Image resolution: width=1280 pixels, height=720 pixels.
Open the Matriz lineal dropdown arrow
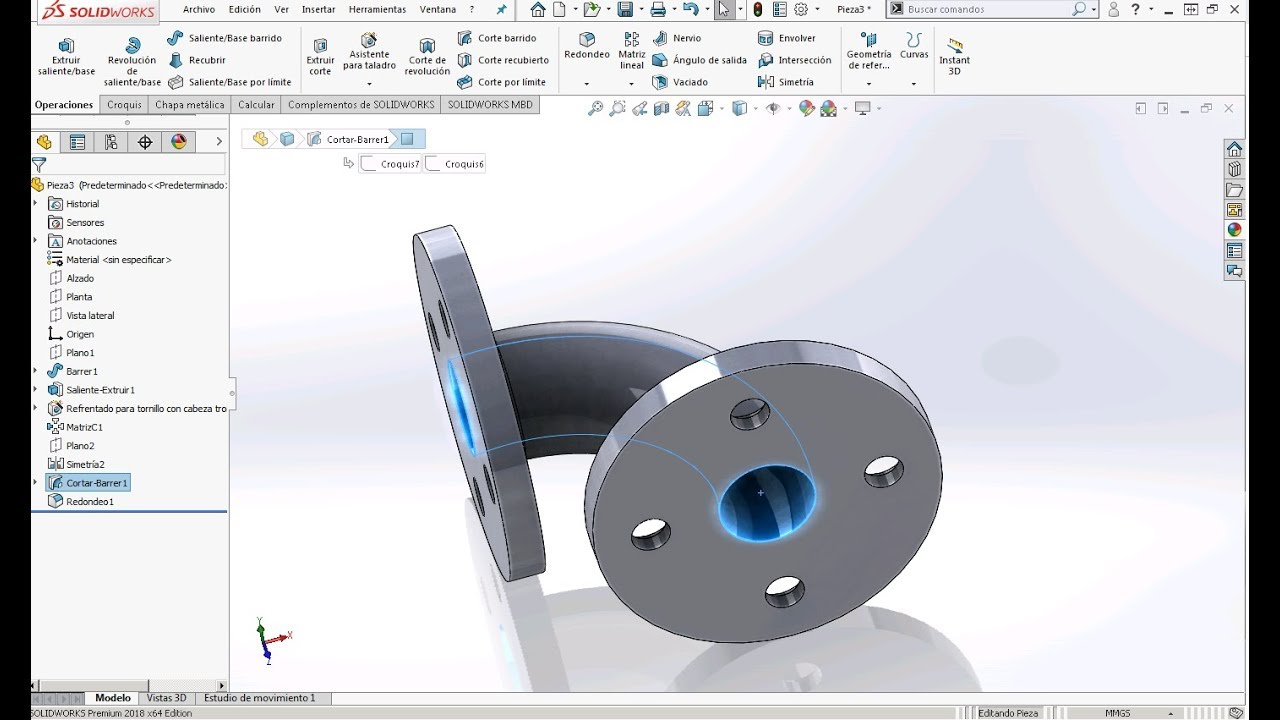tap(632, 84)
